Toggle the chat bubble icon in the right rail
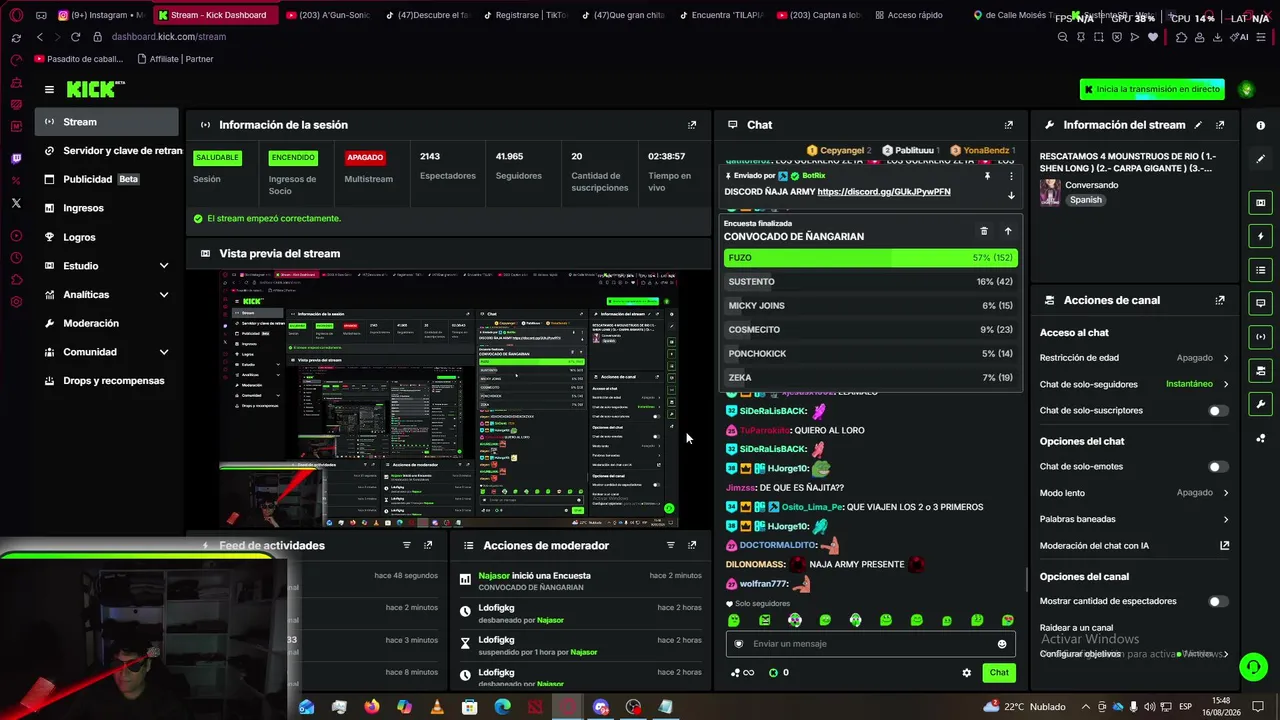1280x720 pixels. point(1260,303)
